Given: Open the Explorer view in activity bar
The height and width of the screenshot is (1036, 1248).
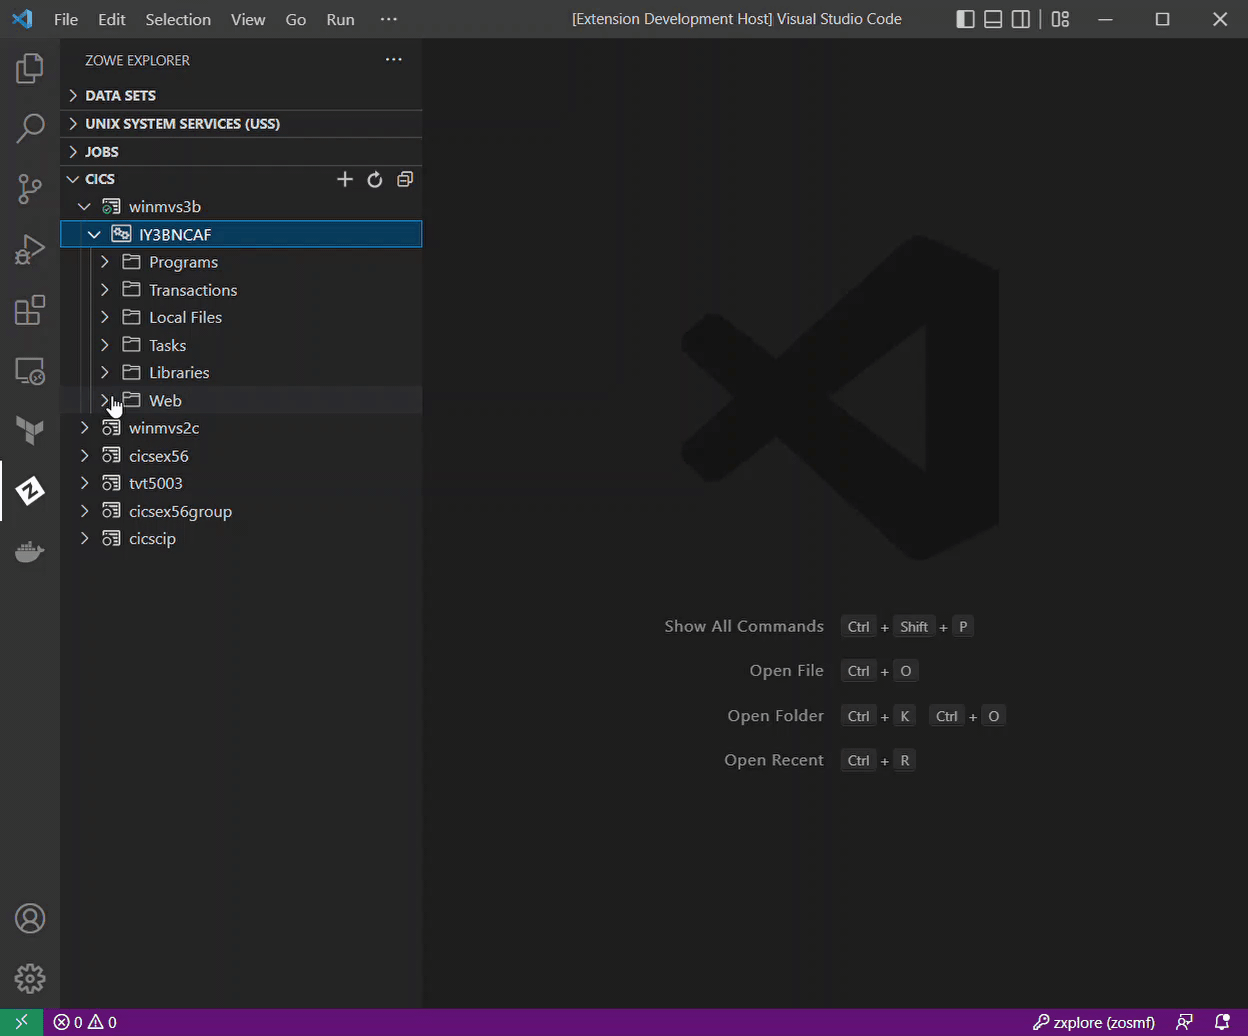Looking at the screenshot, I should tap(30, 68).
